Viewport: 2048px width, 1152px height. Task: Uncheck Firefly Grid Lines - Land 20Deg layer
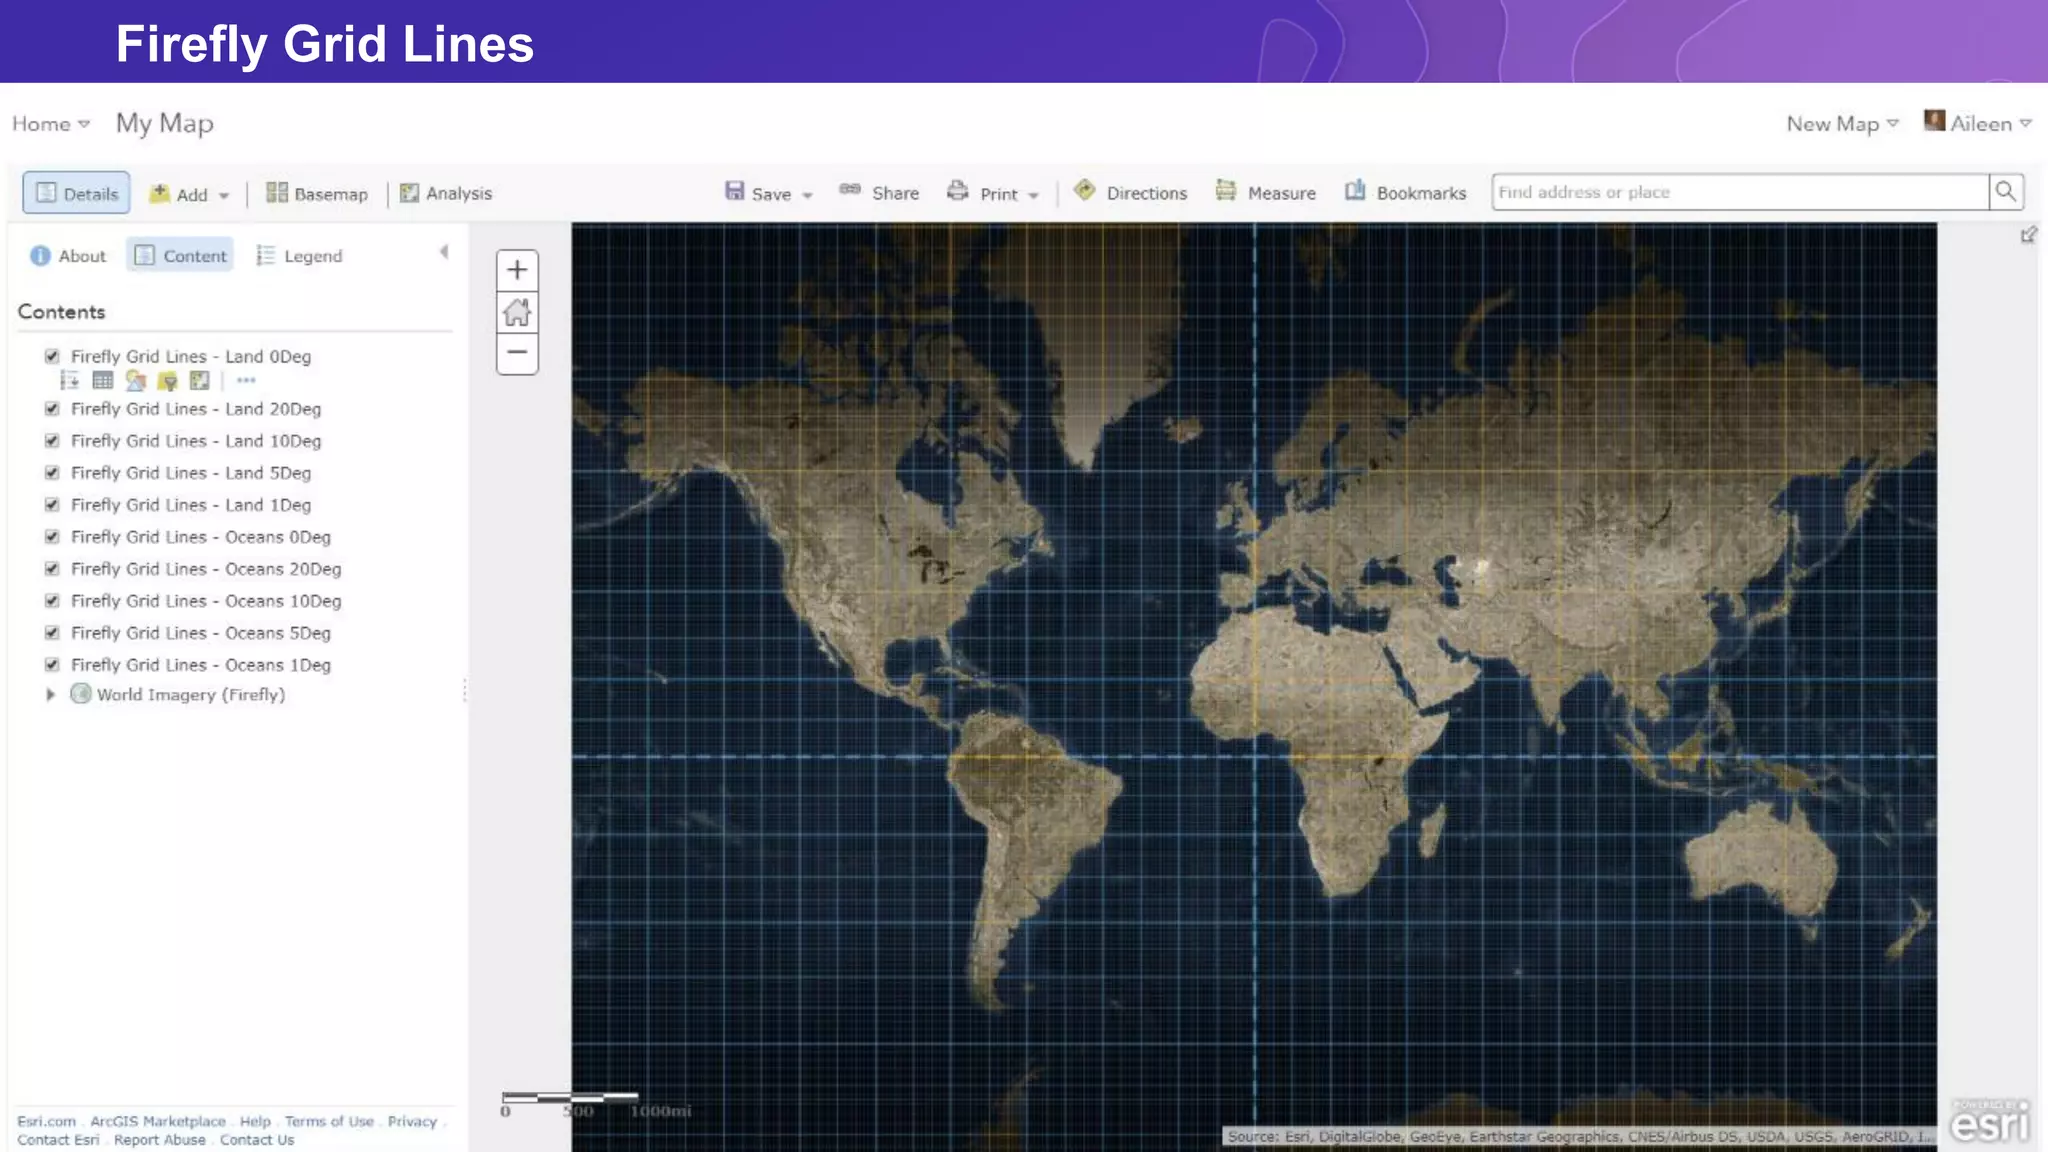(52, 409)
